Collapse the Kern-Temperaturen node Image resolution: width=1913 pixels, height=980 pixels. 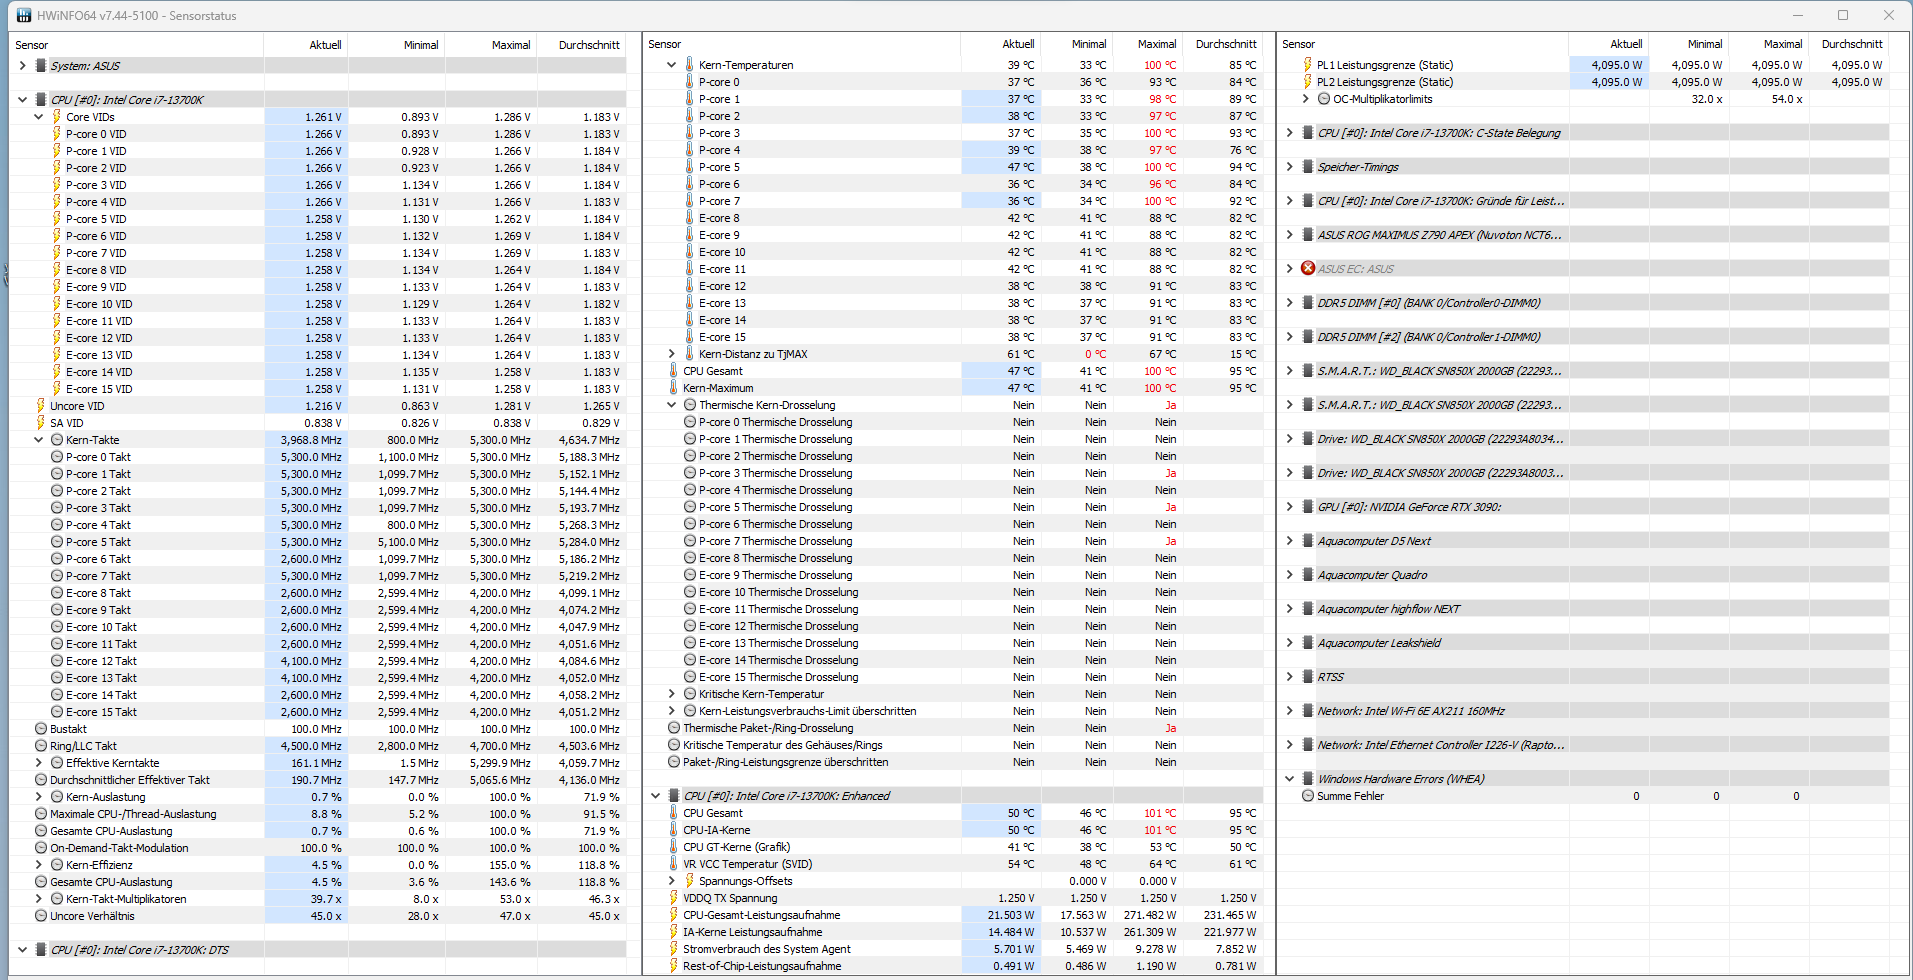[x=671, y=65]
